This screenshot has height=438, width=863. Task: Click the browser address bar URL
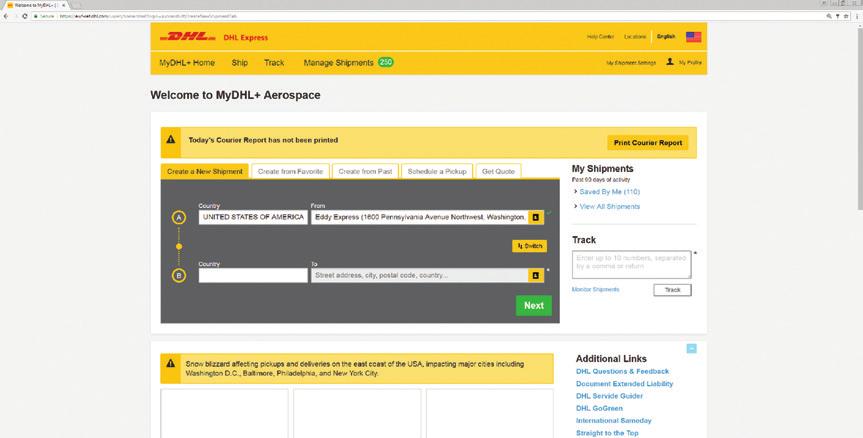[x=149, y=17]
